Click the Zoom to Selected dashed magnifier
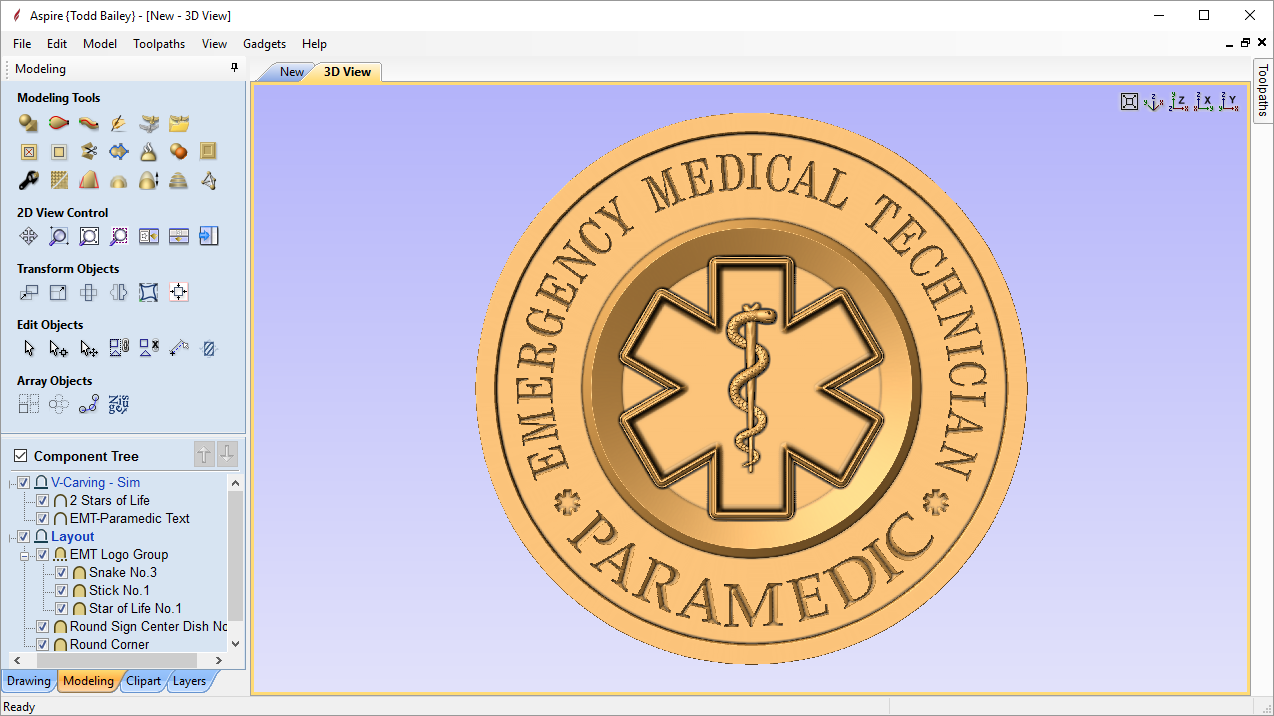Viewport: 1274px width, 716px height. pyautogui.click(x=119, y=237)
